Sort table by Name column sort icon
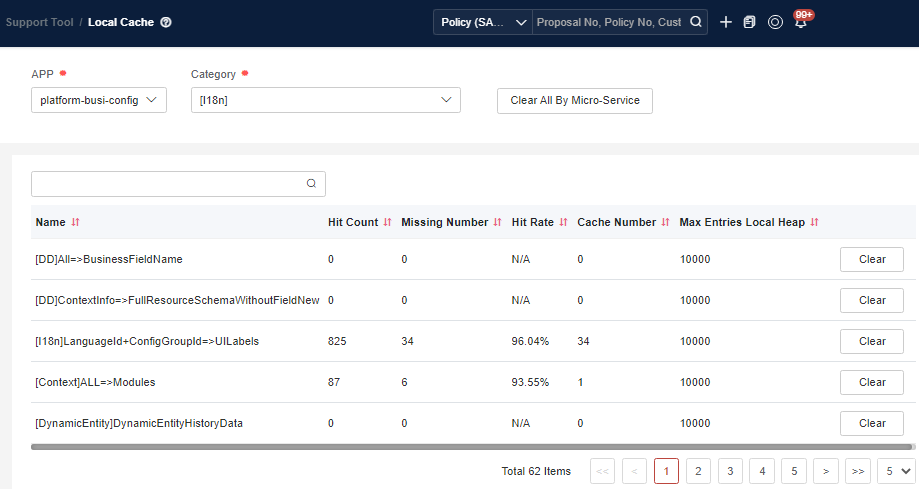Viewport: 919px width, 489px height. point(75,222)
